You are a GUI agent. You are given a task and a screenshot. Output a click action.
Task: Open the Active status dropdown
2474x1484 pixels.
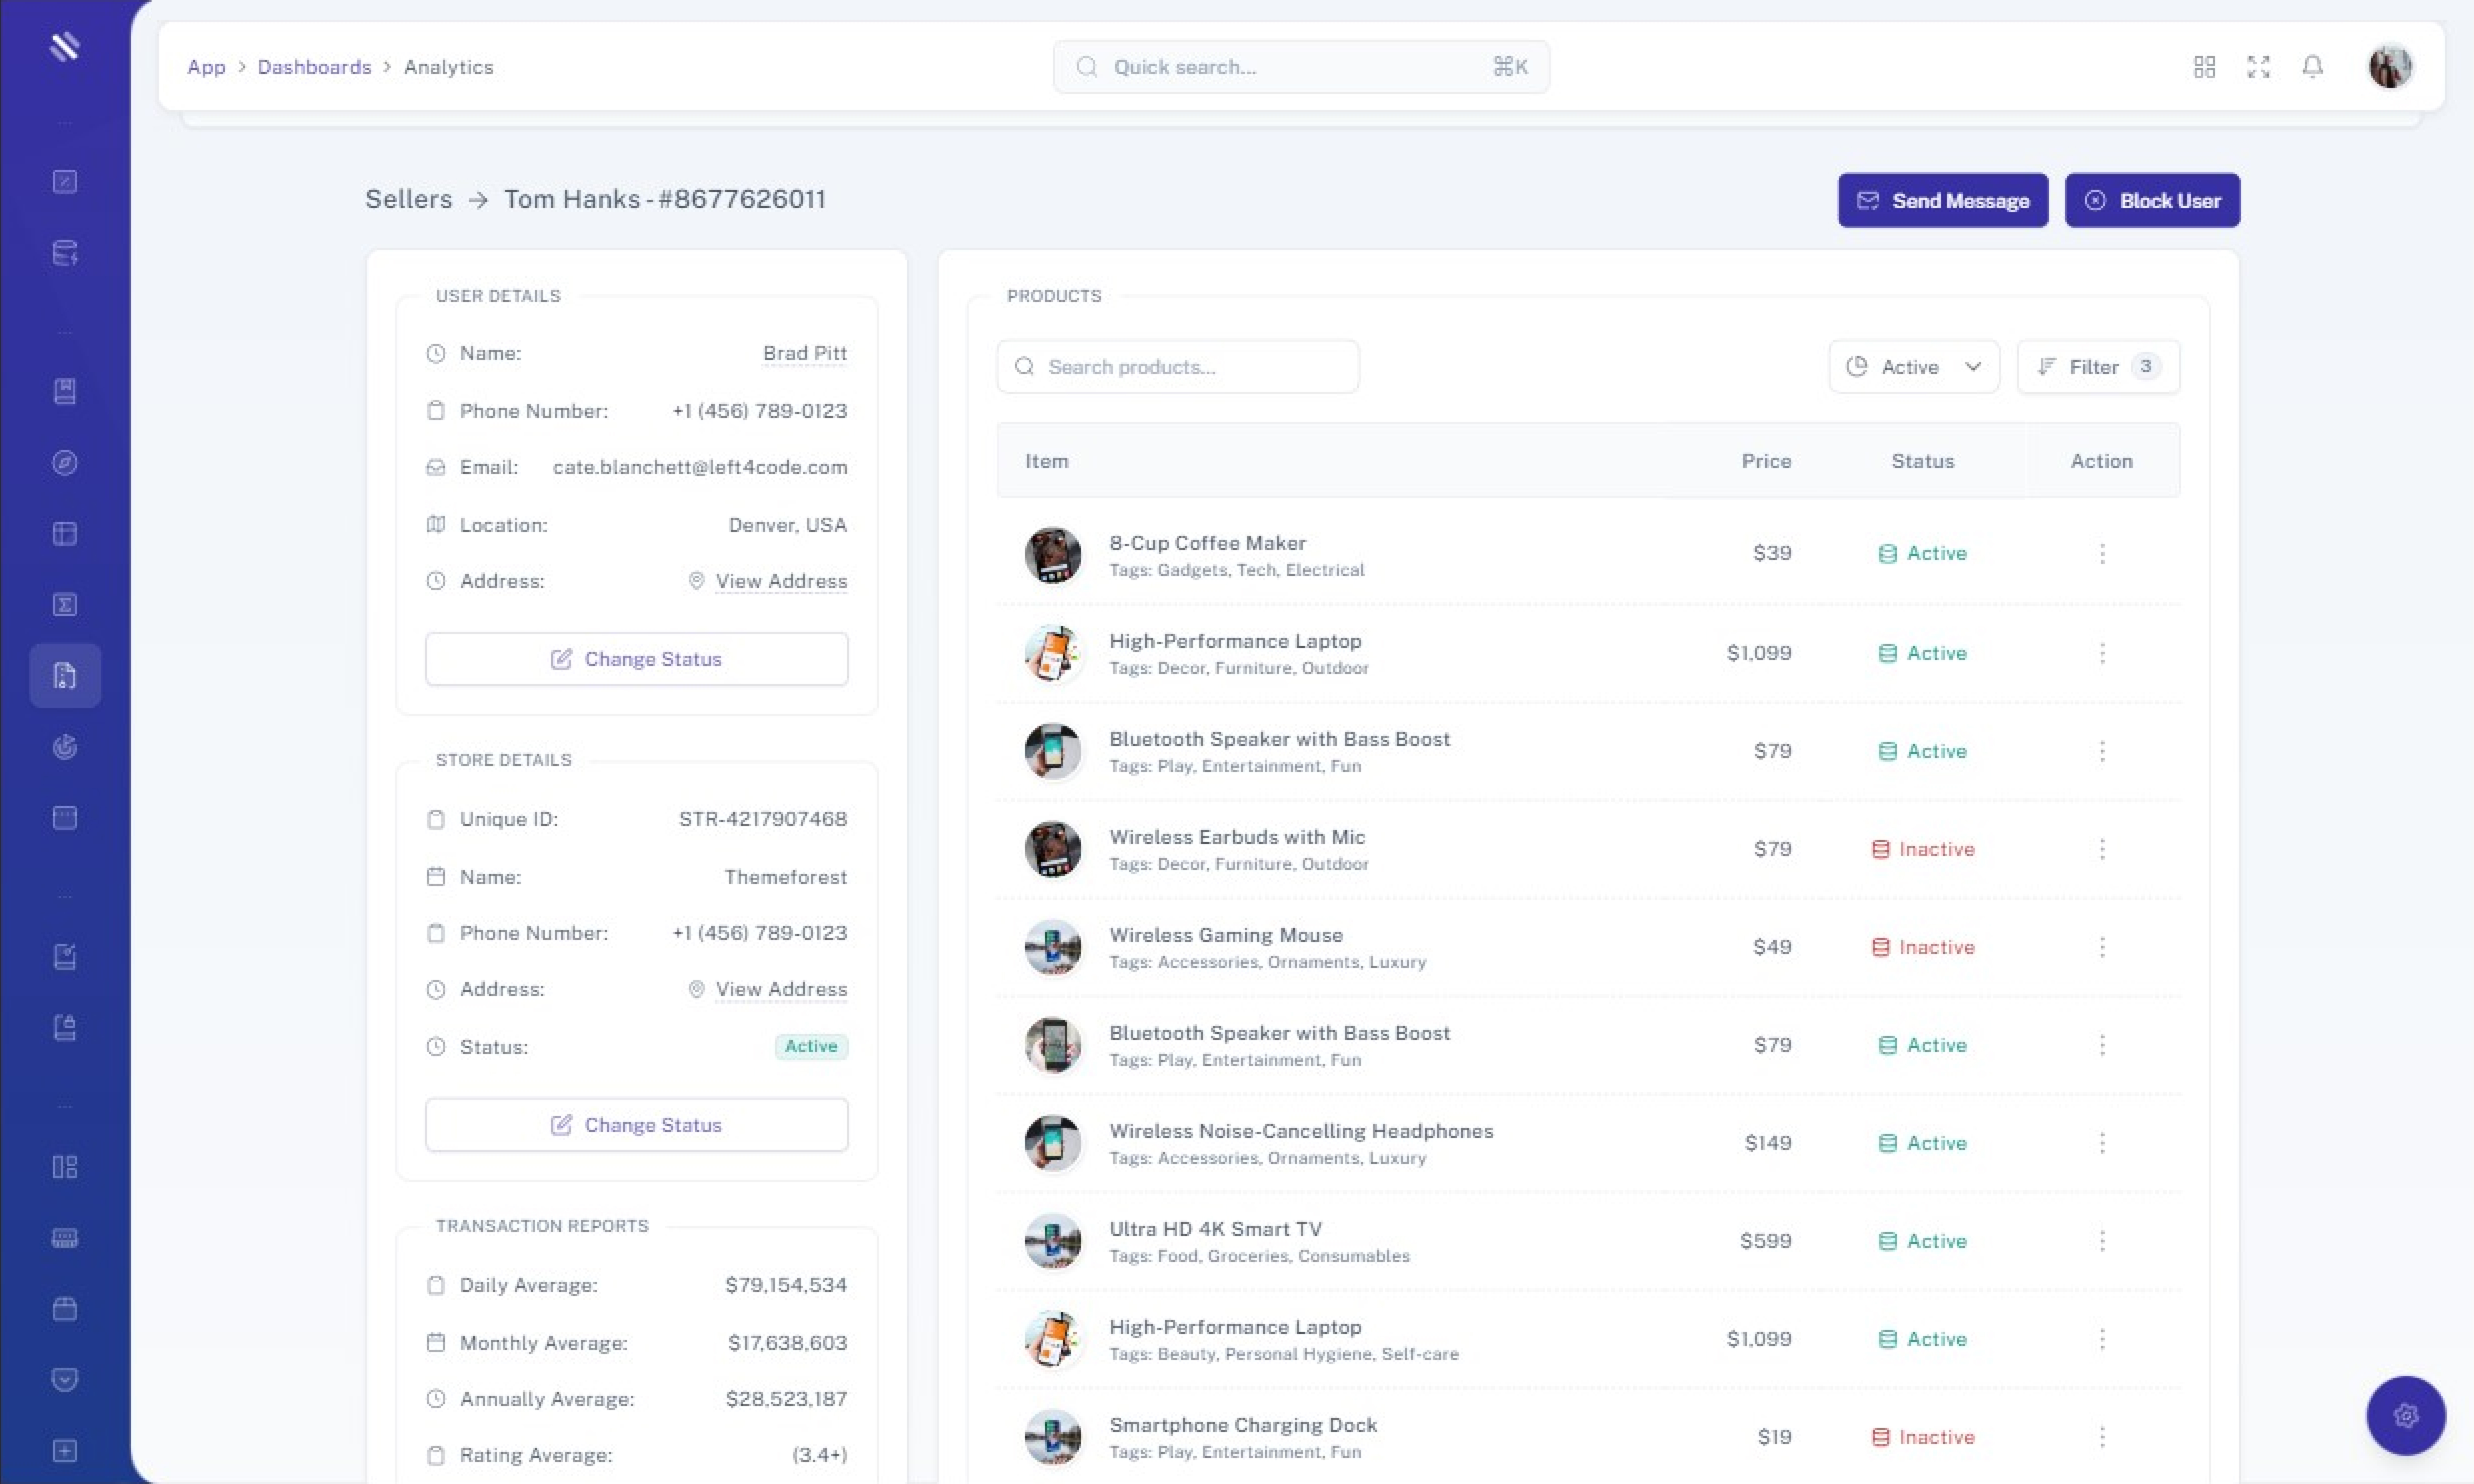(1913, 367)
